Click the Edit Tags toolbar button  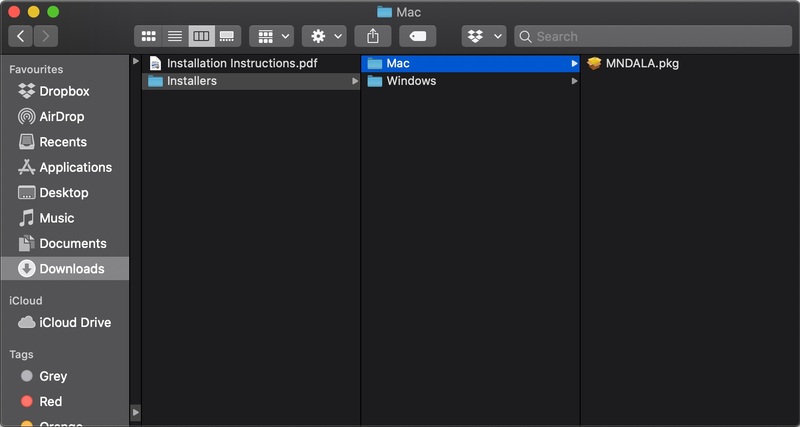(x=418, y=36)
